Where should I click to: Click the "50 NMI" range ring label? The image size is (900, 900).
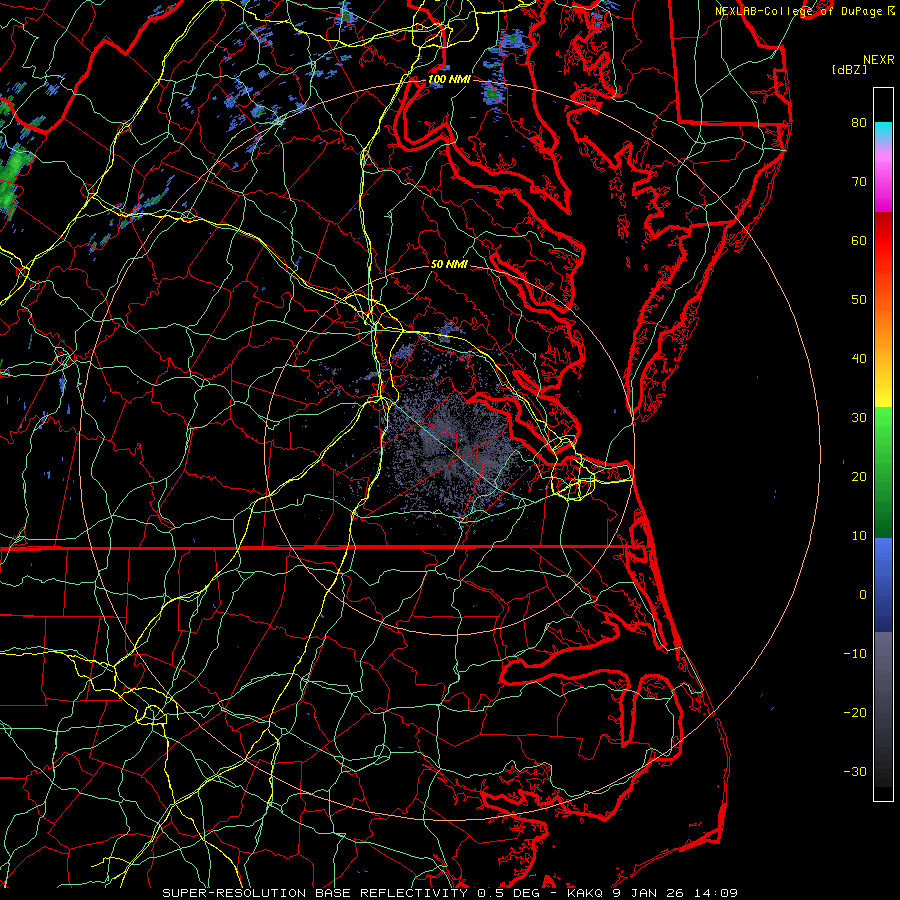[449, 265]
